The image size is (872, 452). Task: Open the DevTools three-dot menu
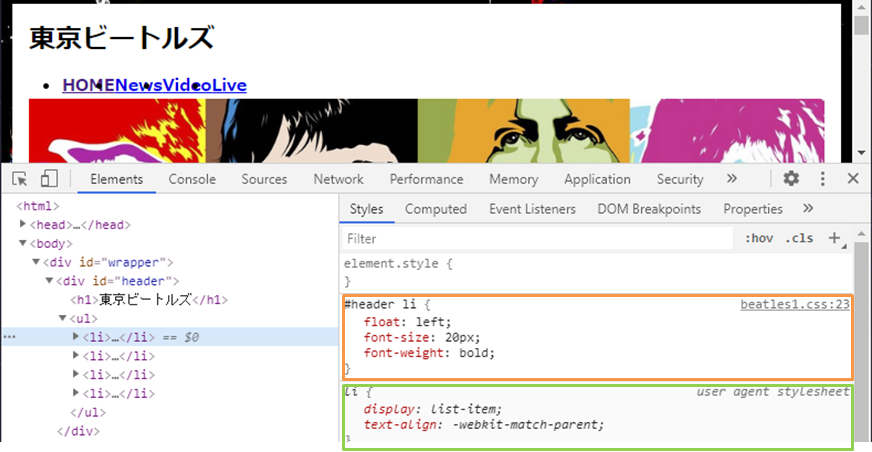click(x=823, y=178)
